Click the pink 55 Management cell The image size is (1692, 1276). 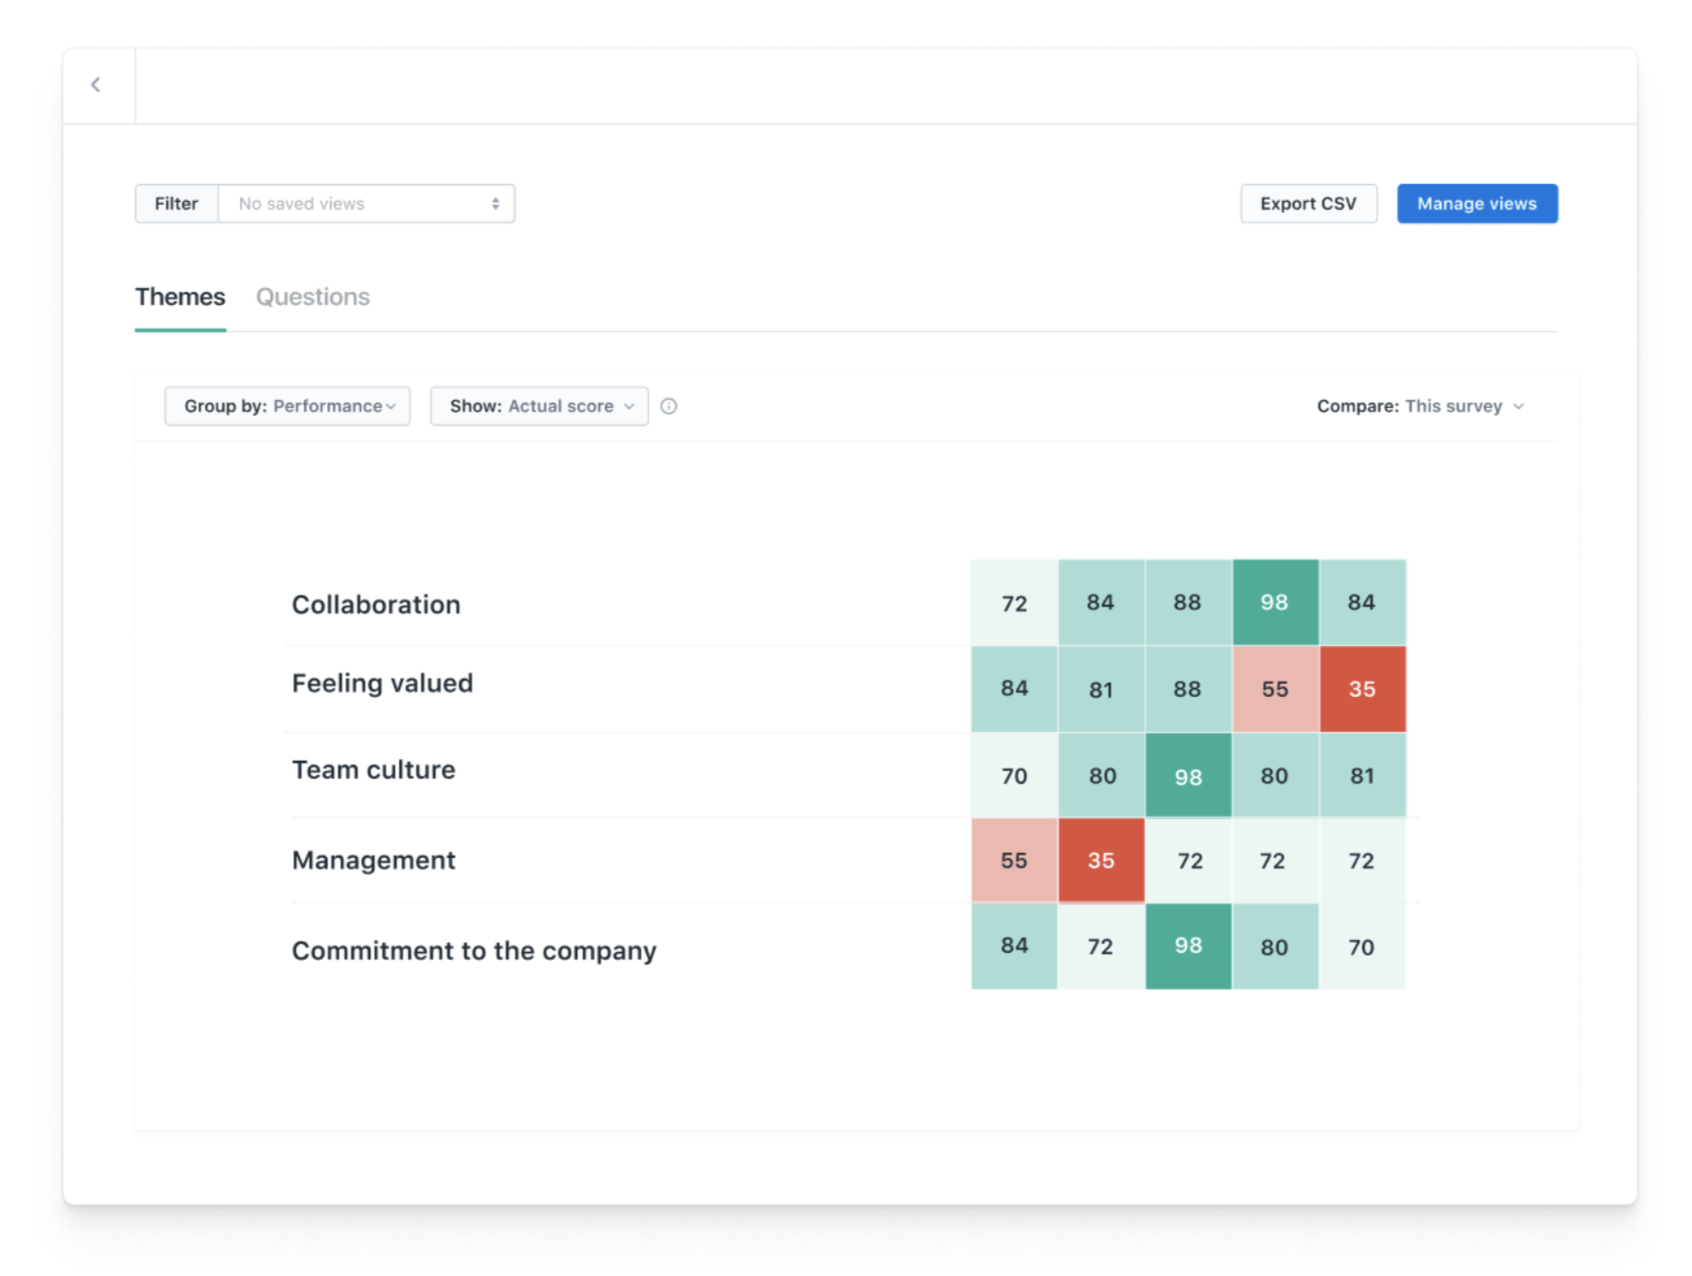click(1014, 860)
